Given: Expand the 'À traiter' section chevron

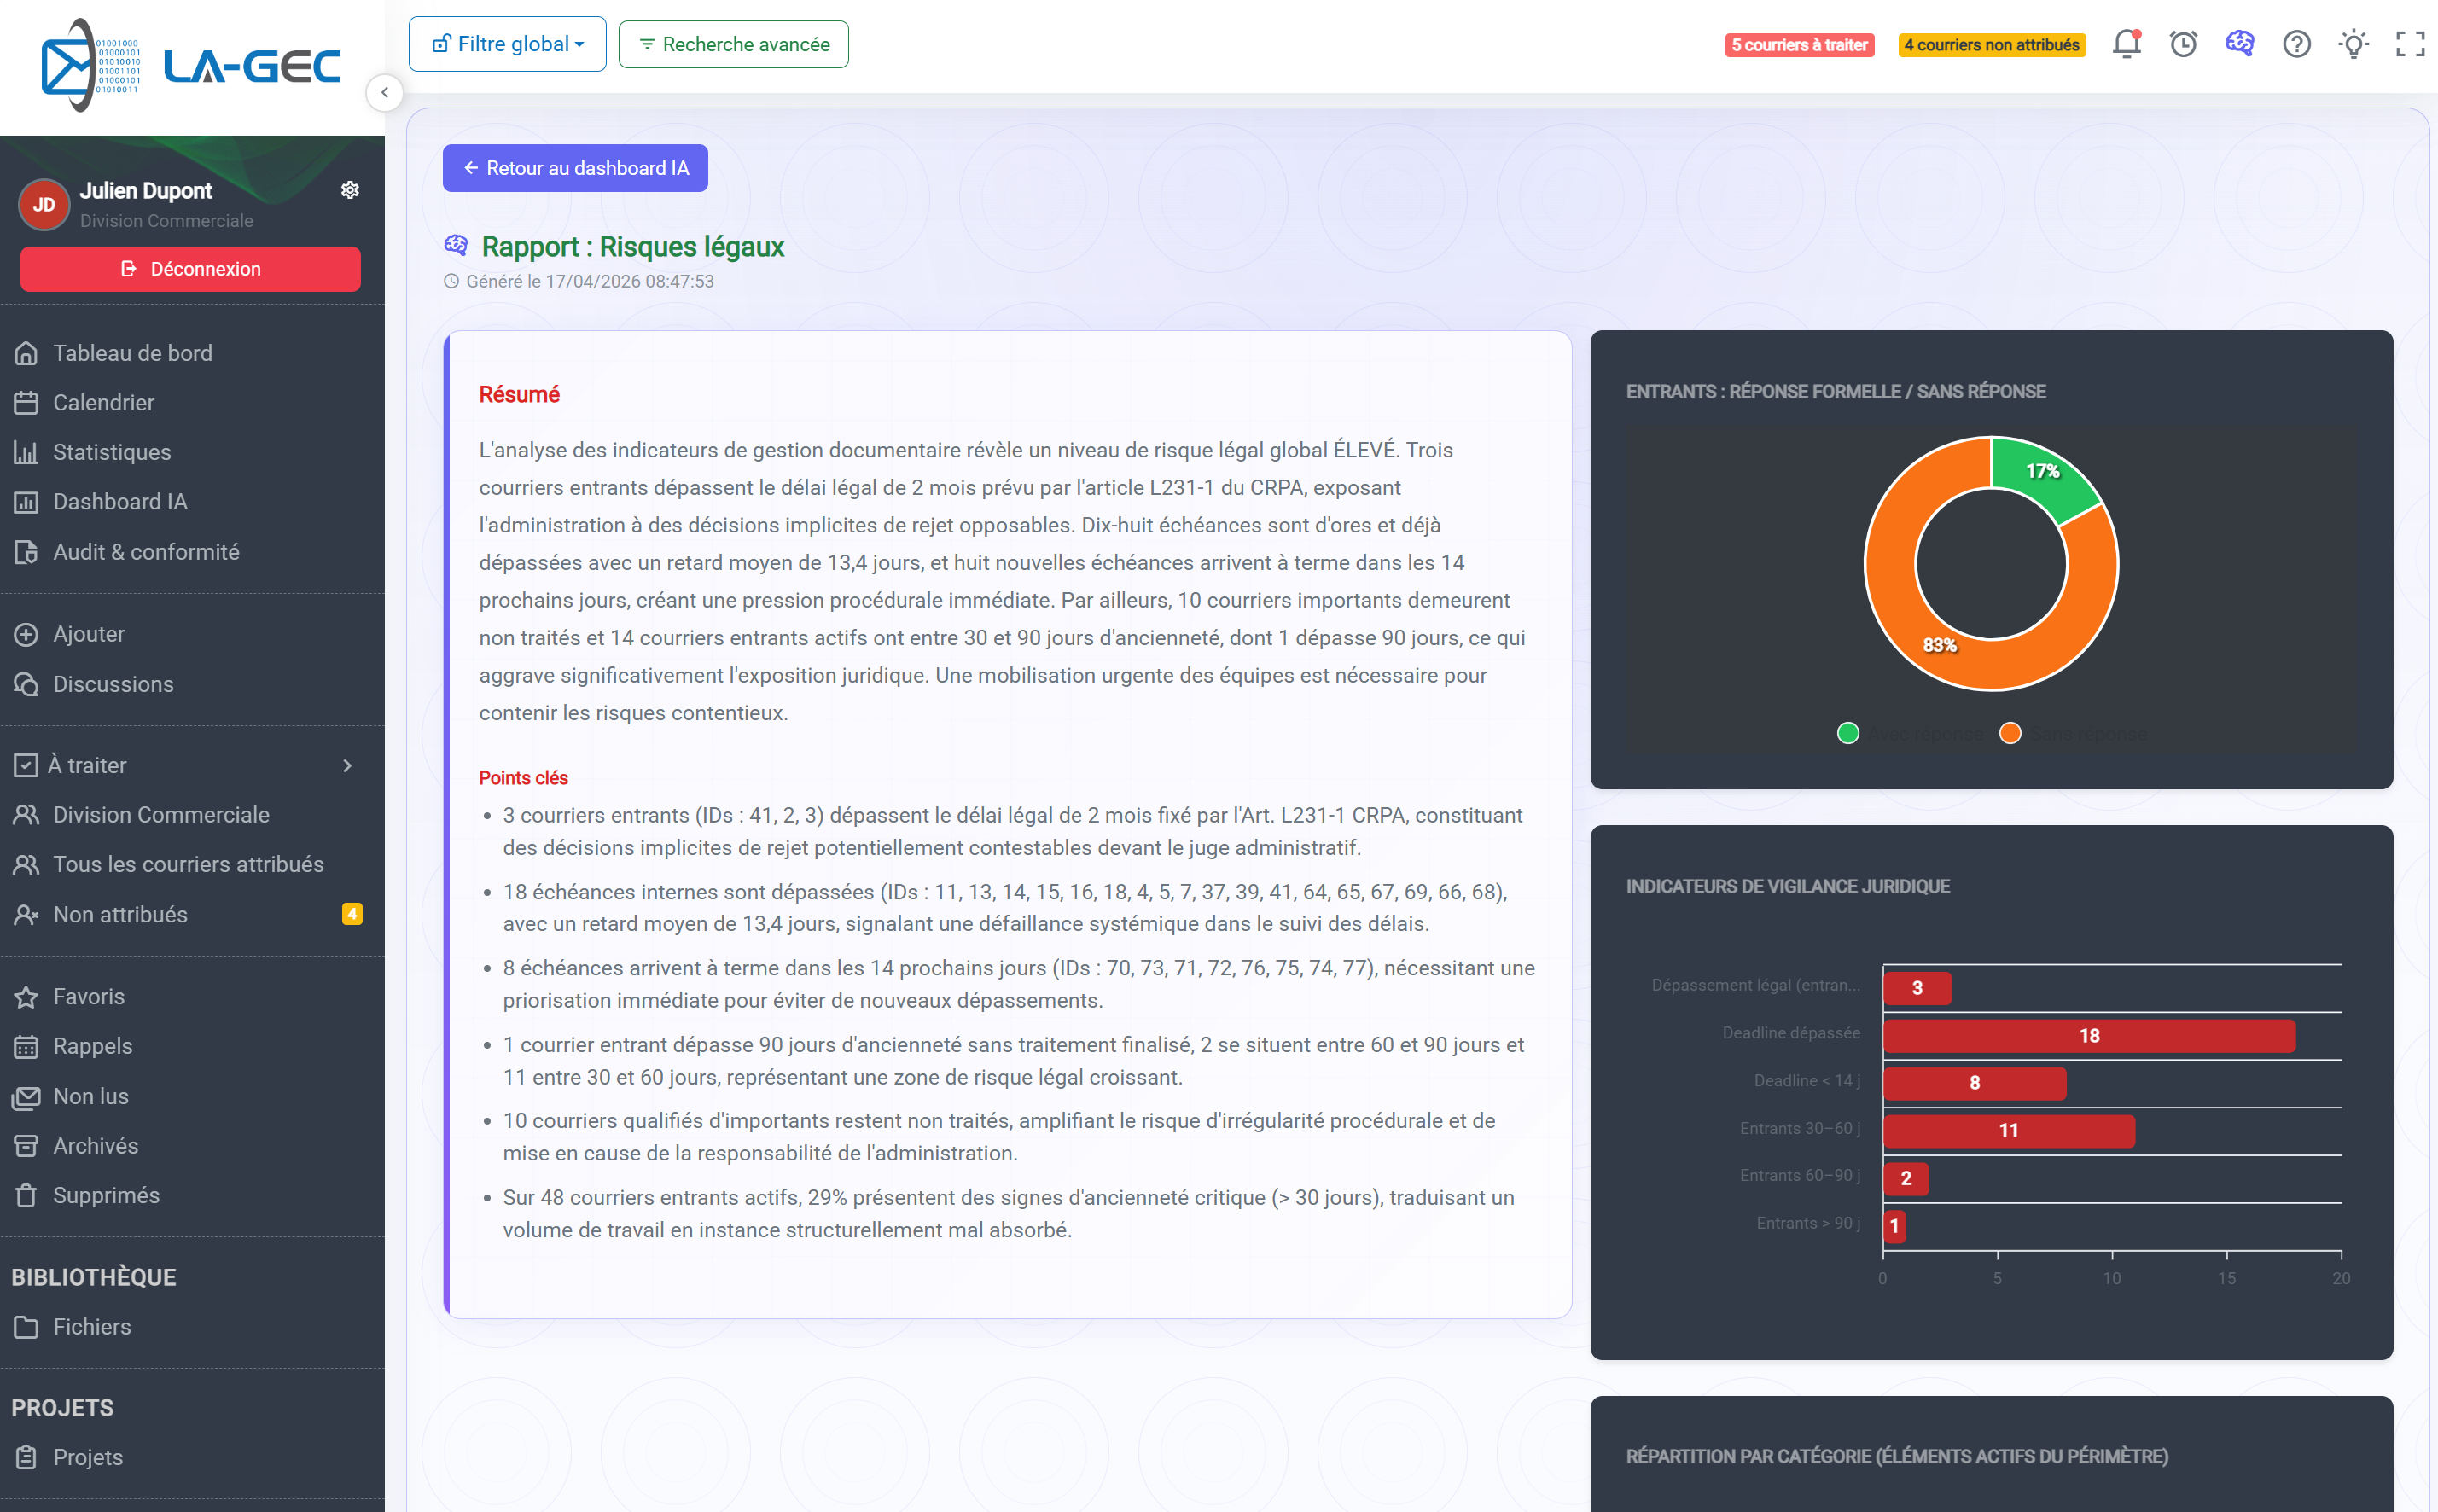Looking at the screenshot, I should 348,765.
